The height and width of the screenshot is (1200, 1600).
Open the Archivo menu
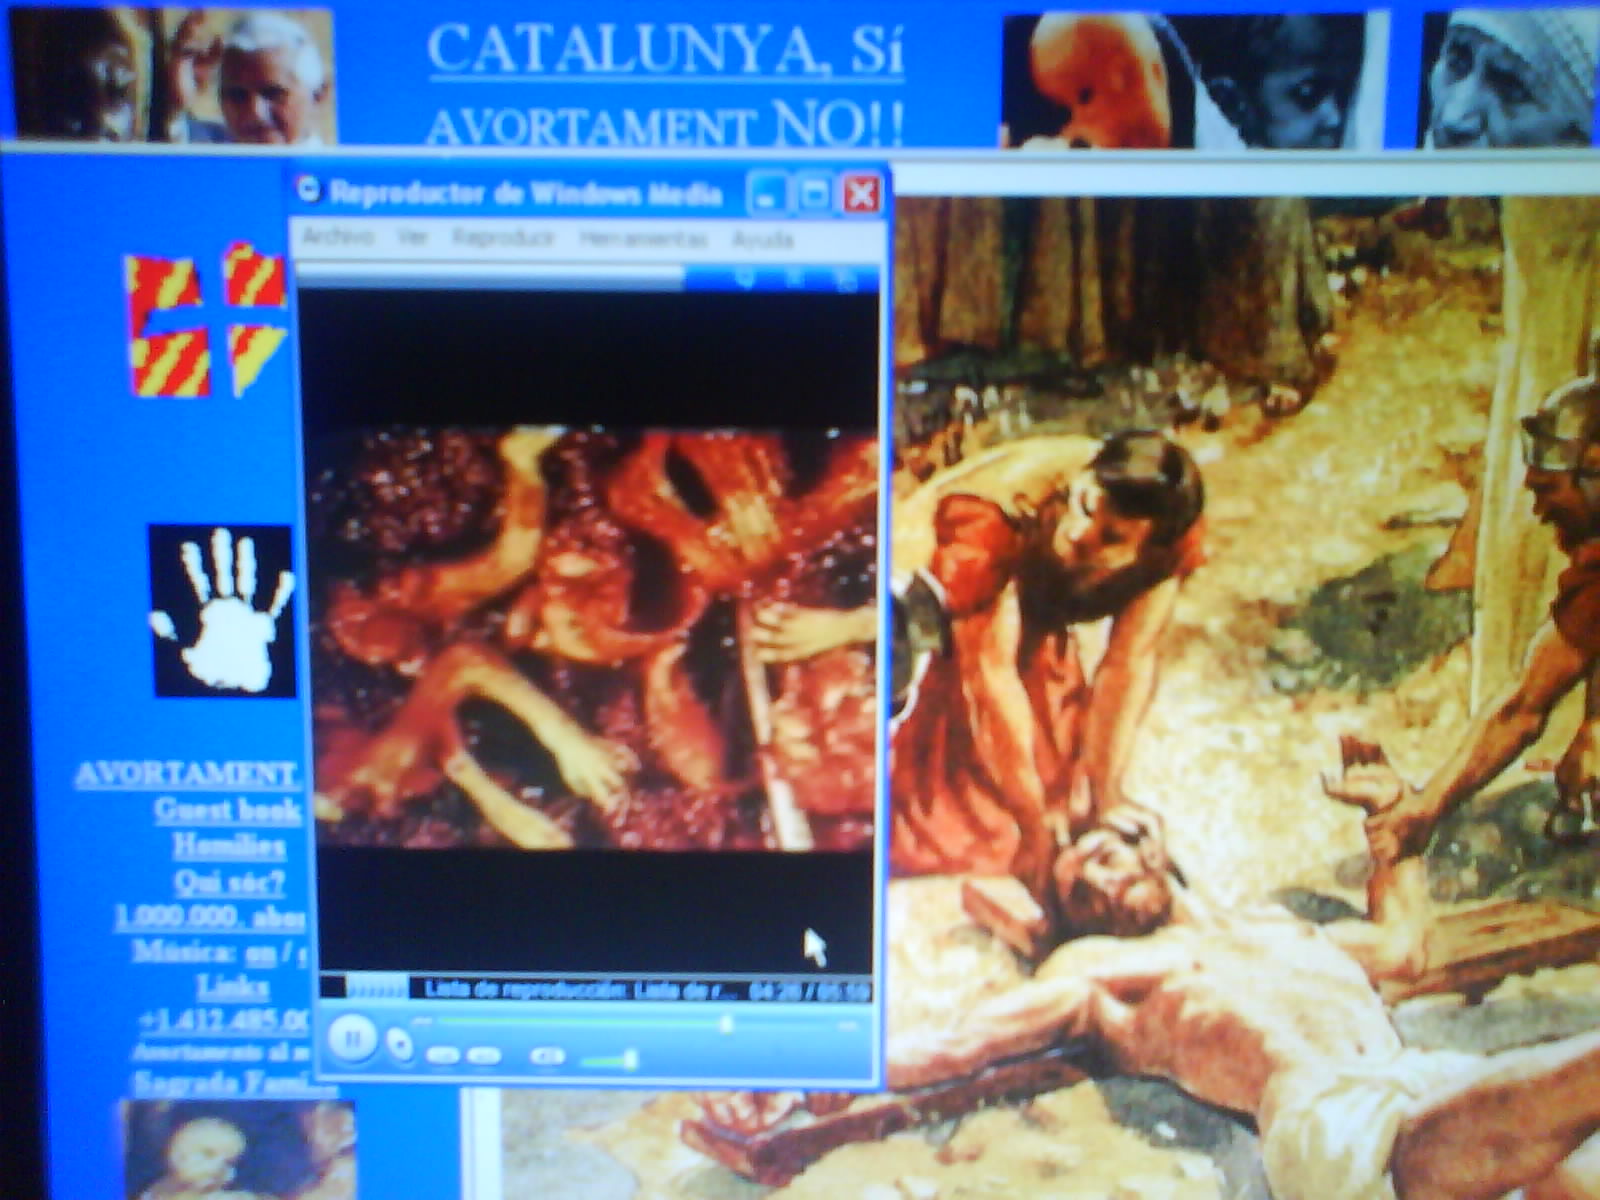coord(338,237)
